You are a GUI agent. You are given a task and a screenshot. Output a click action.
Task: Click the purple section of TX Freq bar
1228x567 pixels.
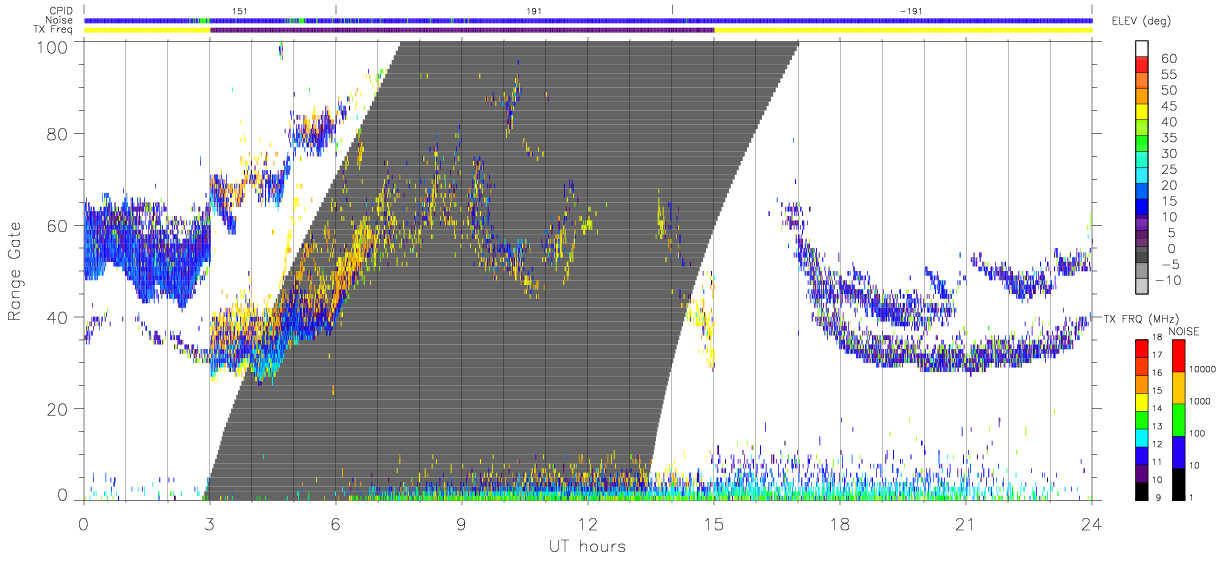click(462, 30)
